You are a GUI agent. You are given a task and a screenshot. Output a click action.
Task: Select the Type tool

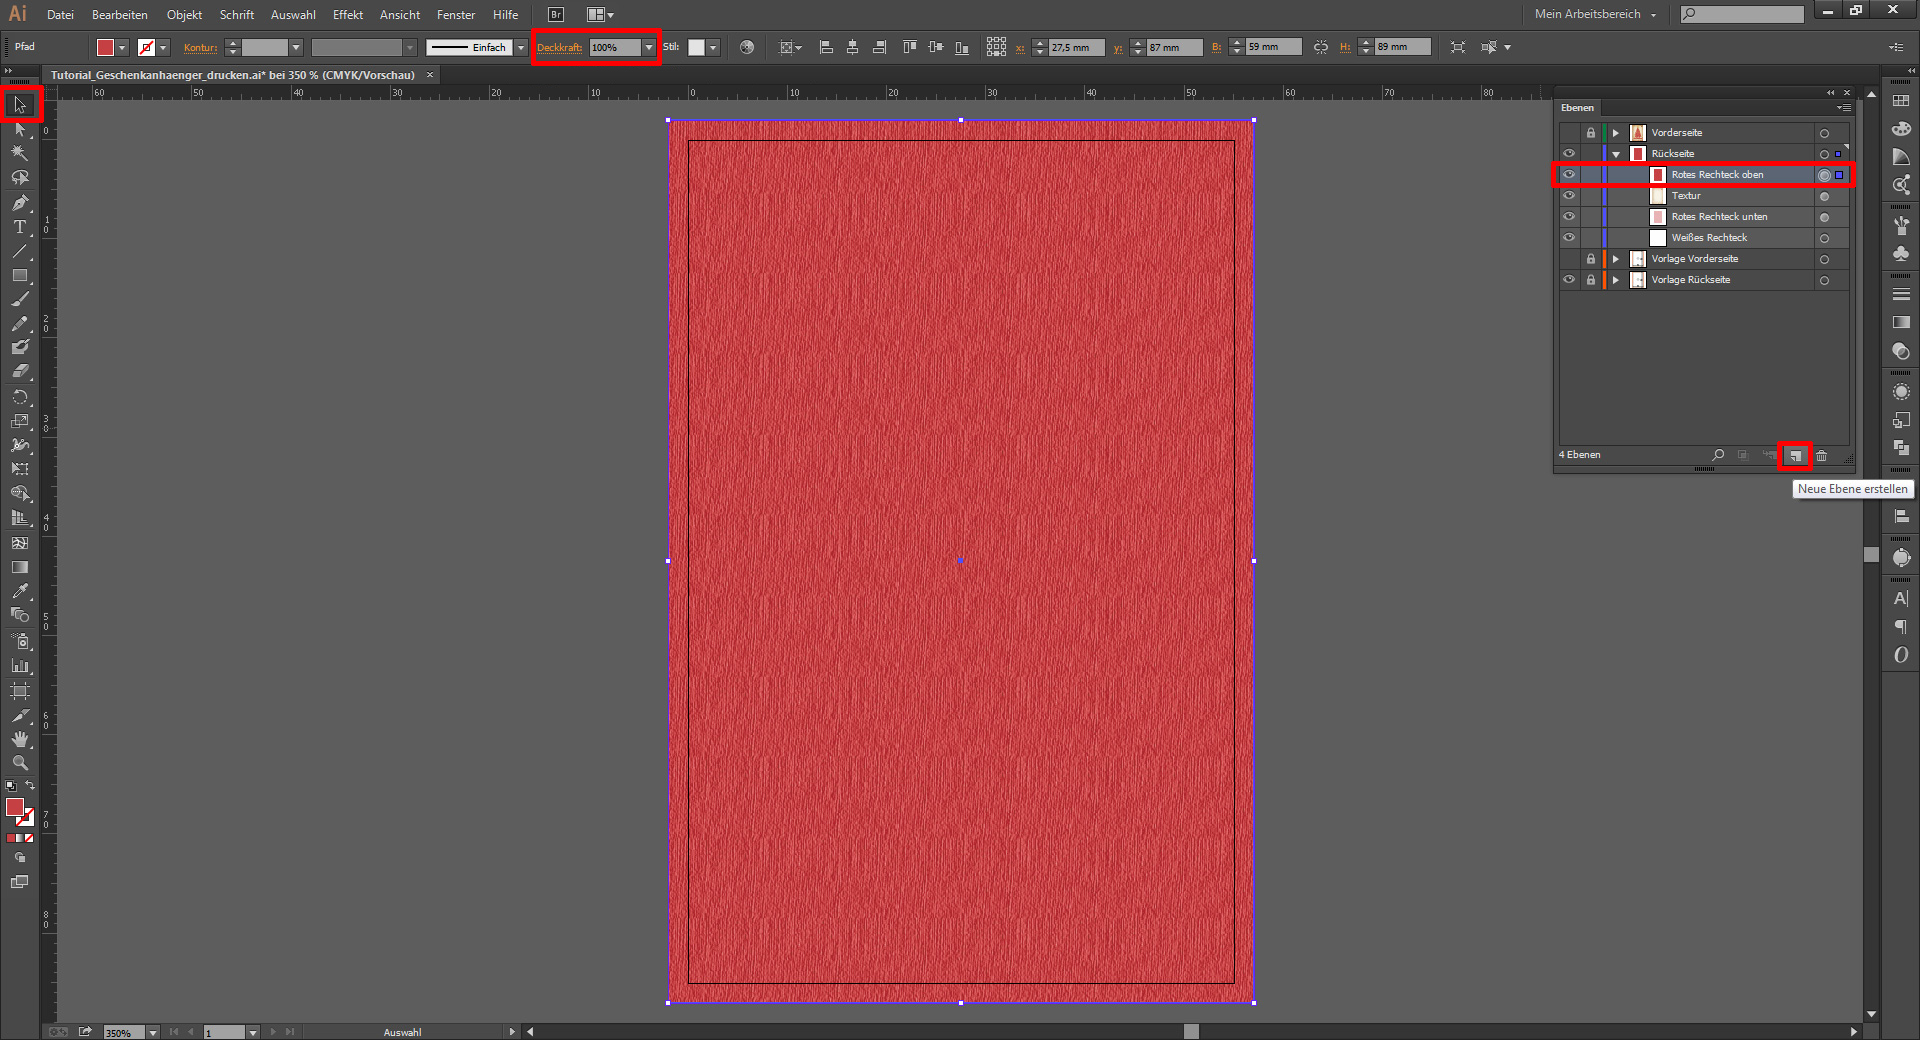[x=20, y=227]
